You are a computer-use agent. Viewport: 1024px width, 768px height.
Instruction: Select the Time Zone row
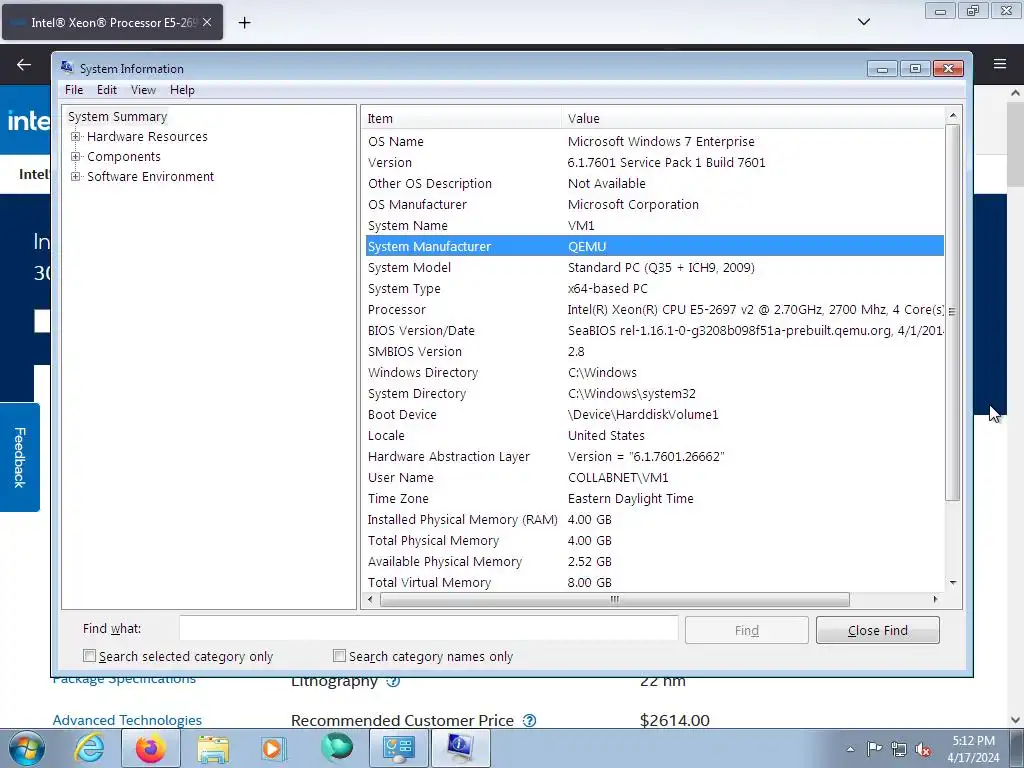pyautogui.click(x=654, y=498)
